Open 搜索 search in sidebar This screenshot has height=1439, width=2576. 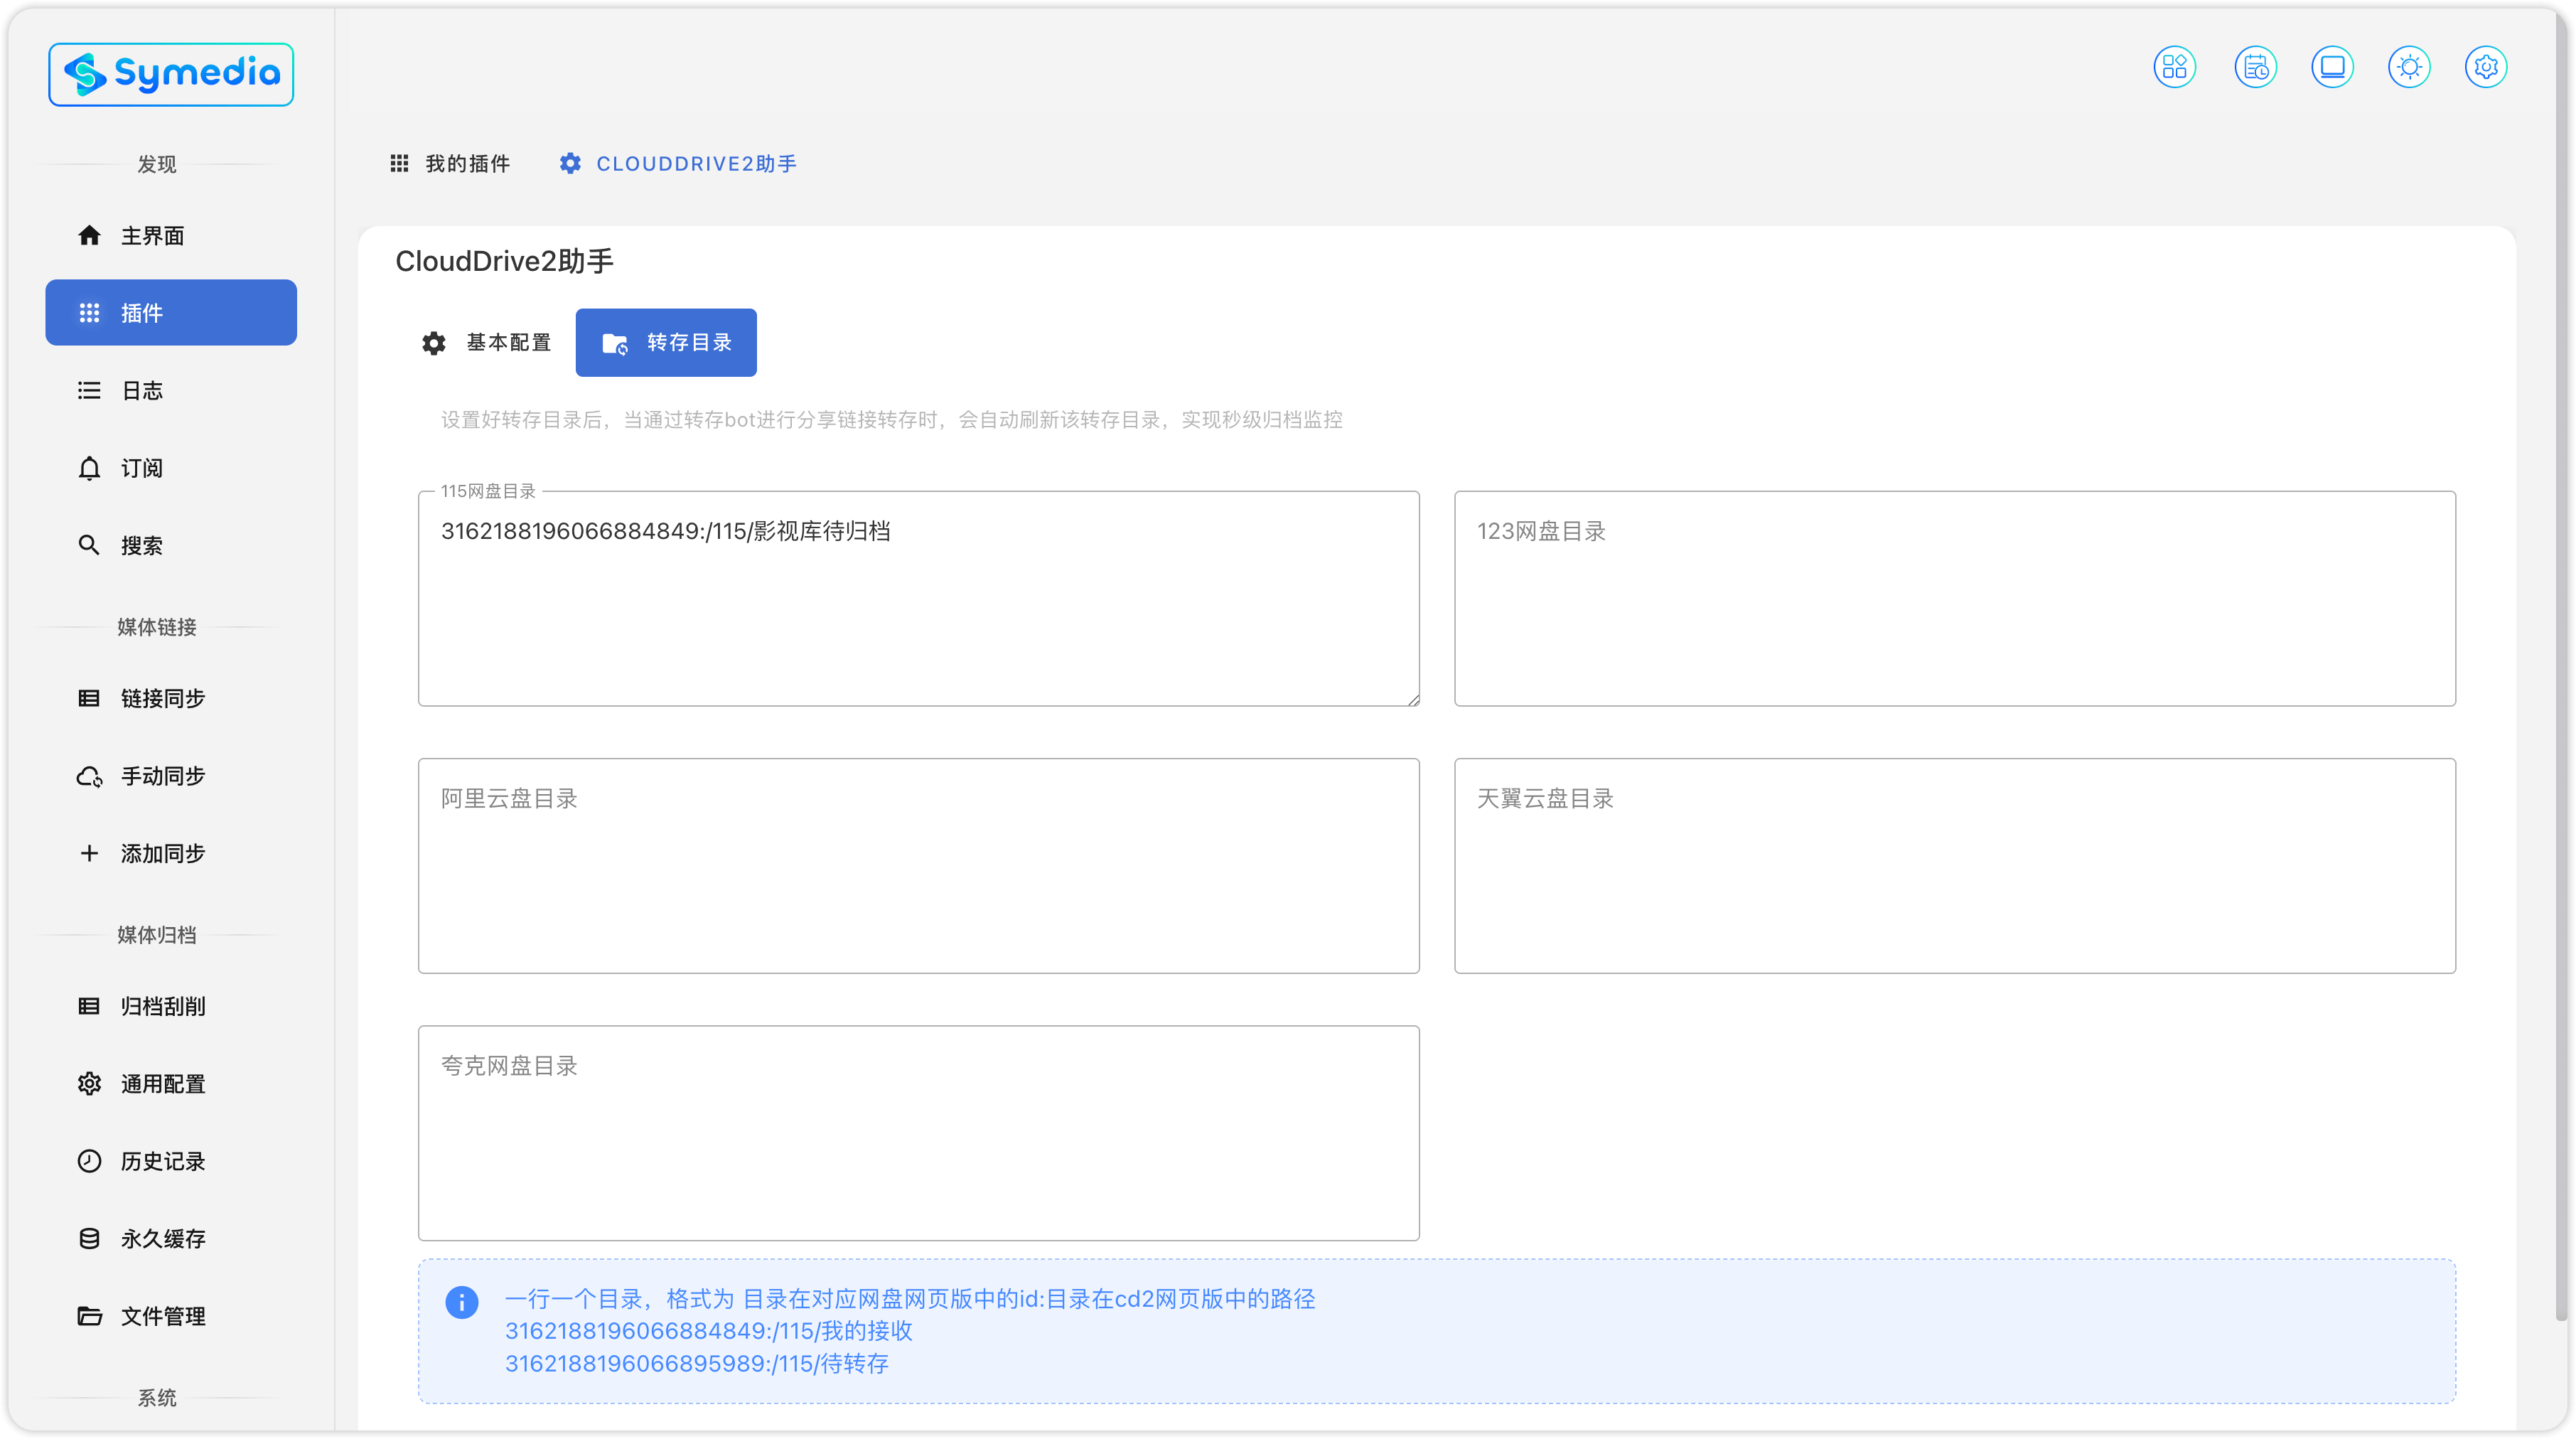pyautogui.click(x=141, y=545)
